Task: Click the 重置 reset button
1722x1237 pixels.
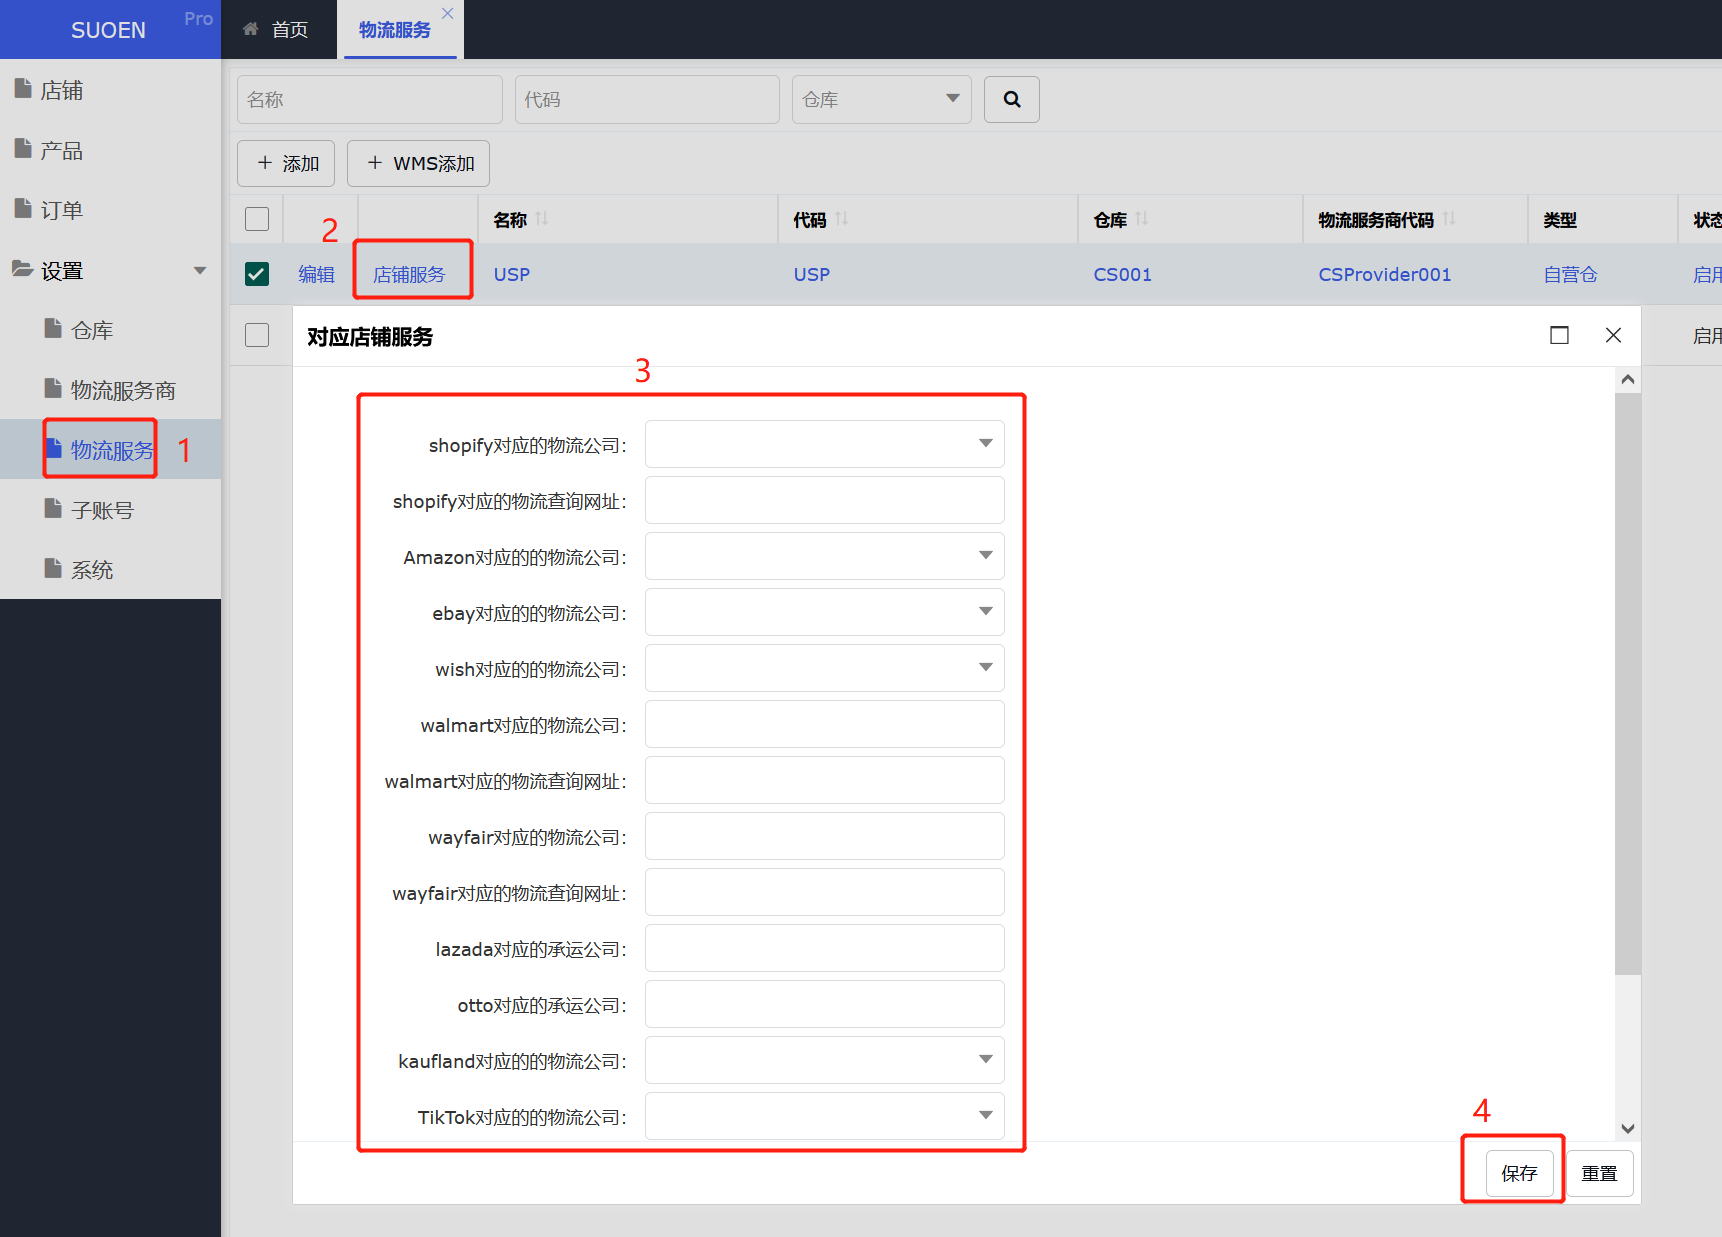Action: [x=1599, y=1173]
